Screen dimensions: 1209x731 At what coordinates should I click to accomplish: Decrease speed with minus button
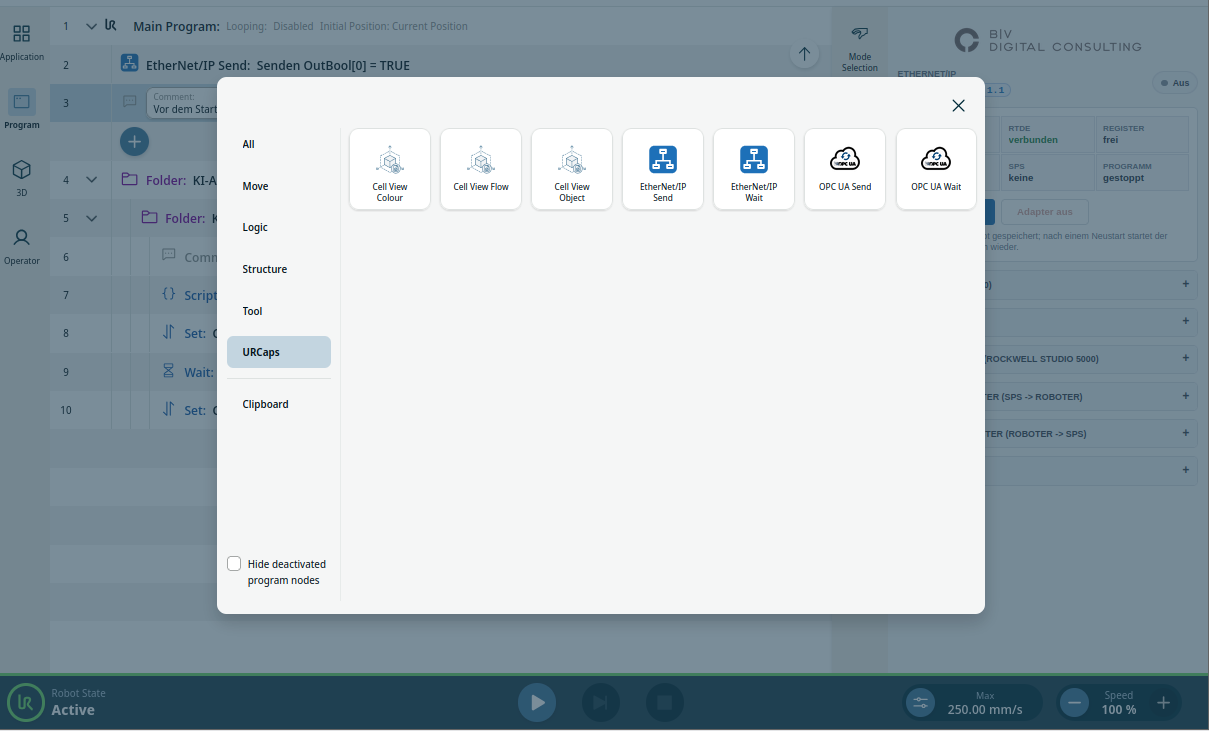coord(1075,703)
